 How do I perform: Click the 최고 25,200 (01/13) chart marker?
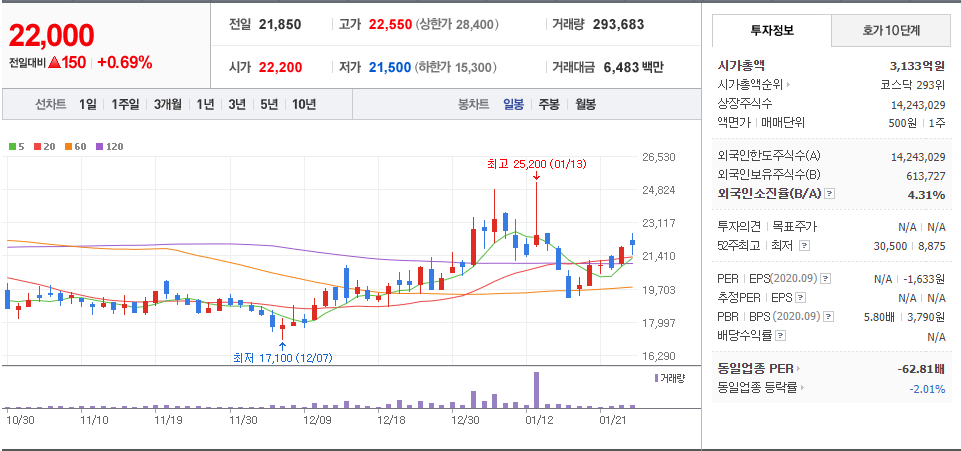pos(537,164)
